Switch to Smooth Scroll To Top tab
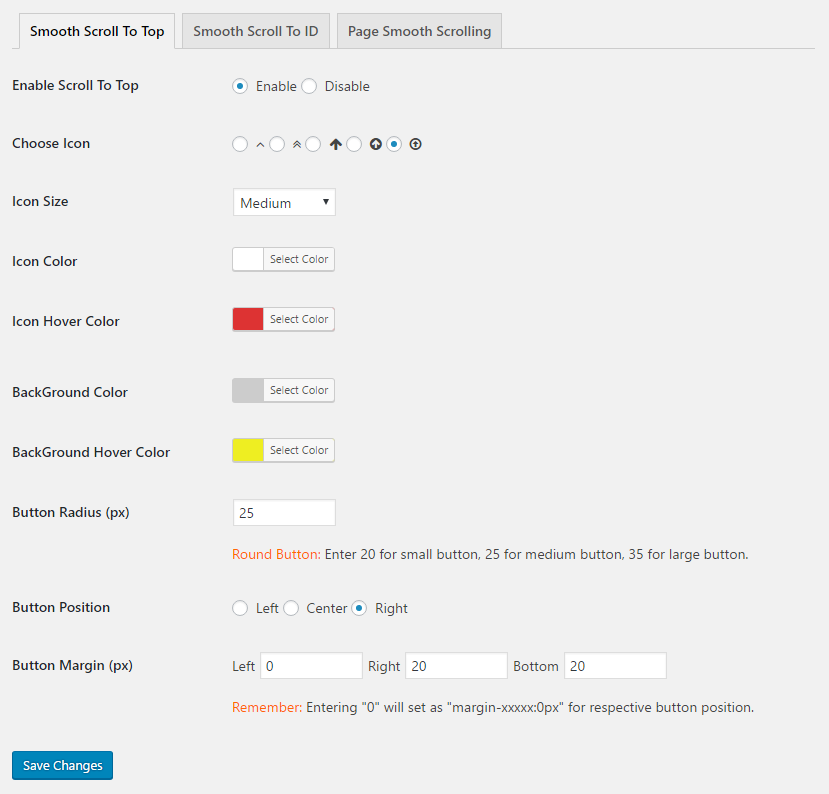This screenshot has width=829, height=794. [97, 31]
